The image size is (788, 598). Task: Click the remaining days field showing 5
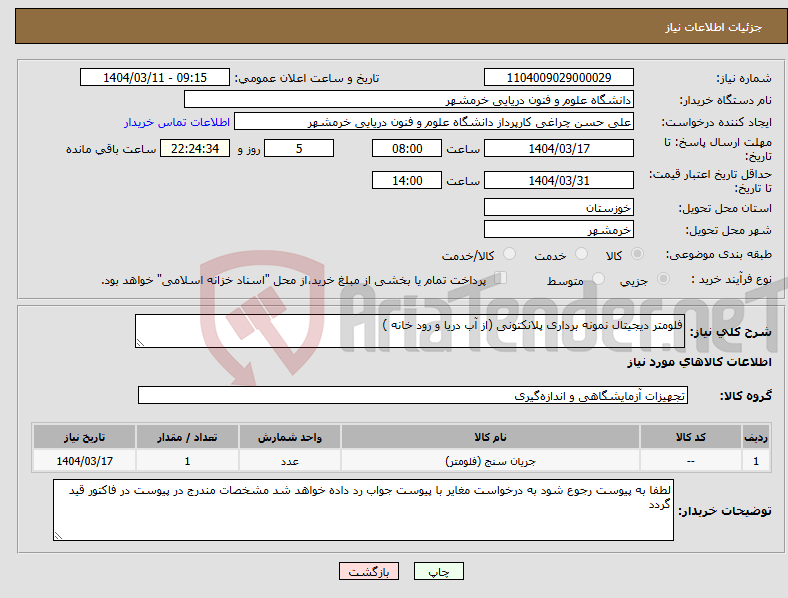click(299, 148)
